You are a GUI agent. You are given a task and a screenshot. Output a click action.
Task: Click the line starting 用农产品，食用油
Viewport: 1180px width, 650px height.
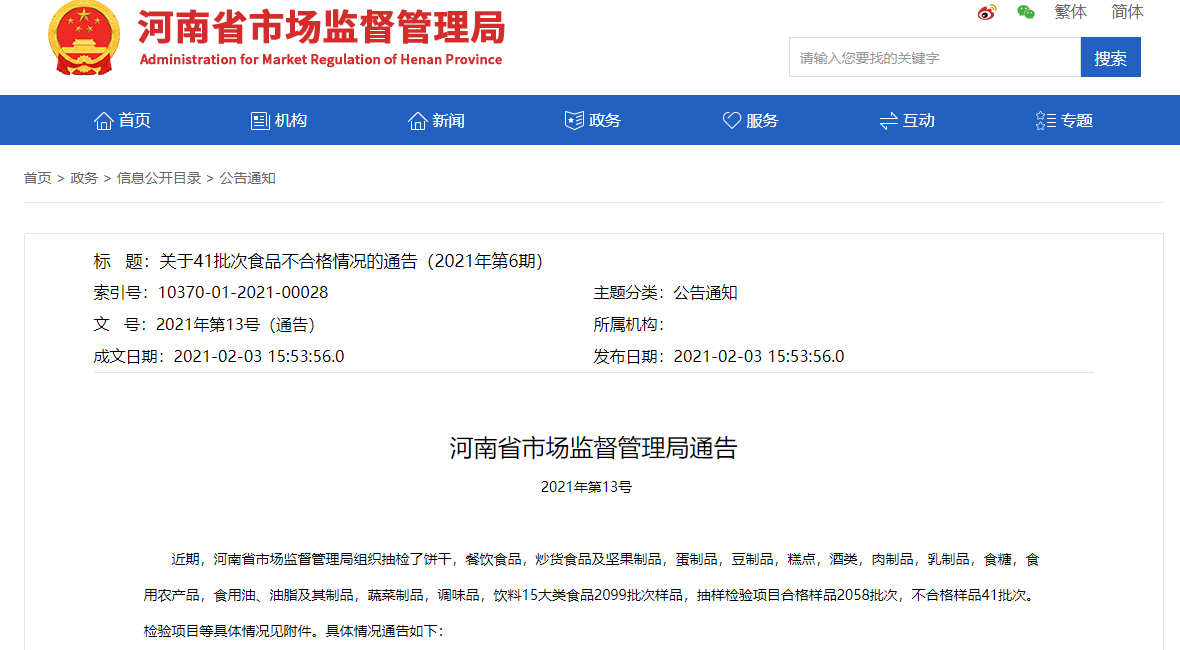[592, 595]
